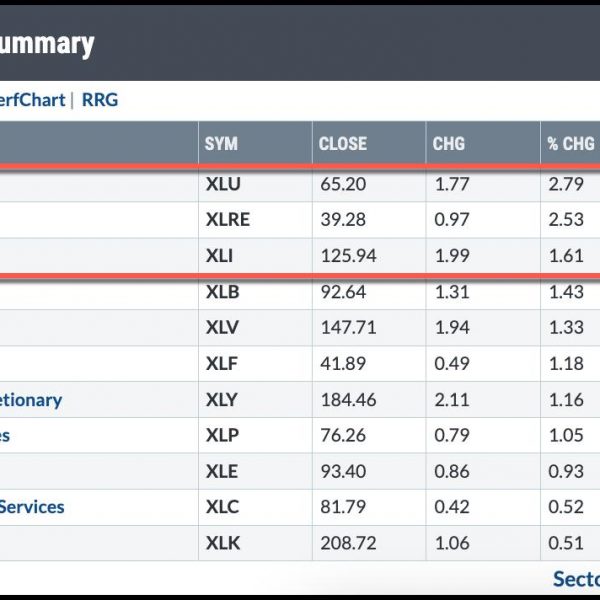Sort by the CLOSE column header
The height and width of the screenshot is (600, 600).
point(343,144)
